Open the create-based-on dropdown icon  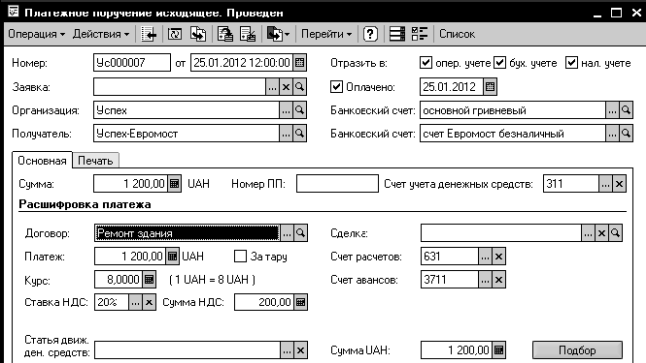pyautogui.click(x=278, y=34)
